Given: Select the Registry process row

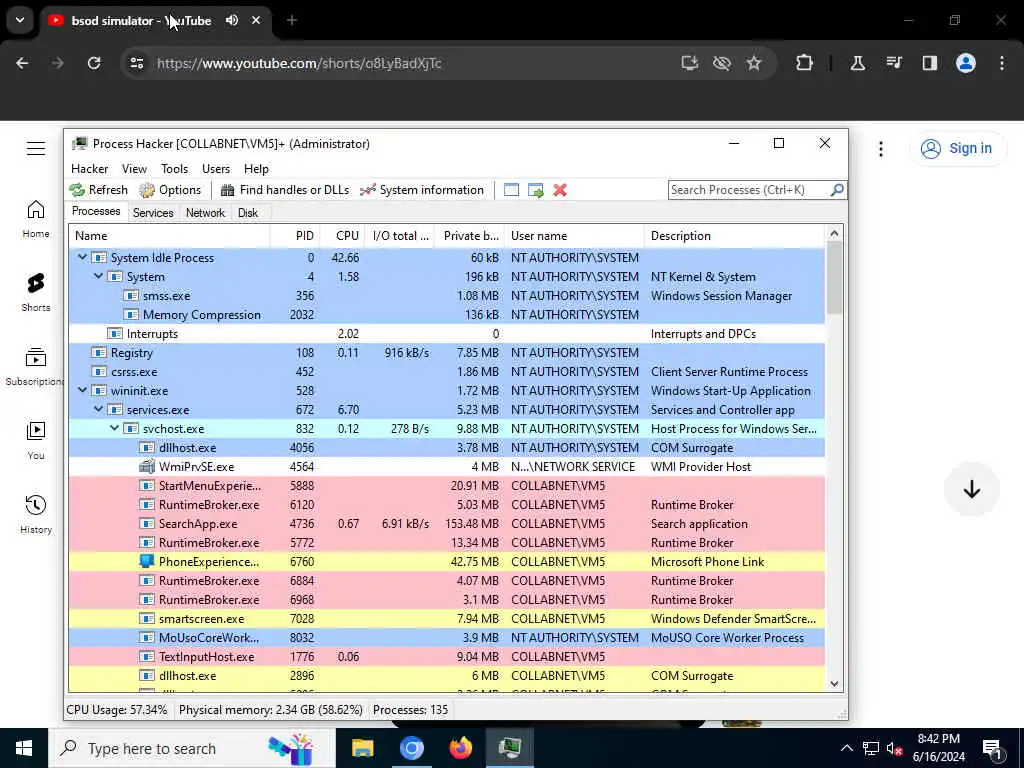Looking at the screenshot, I should pos(447,353).
